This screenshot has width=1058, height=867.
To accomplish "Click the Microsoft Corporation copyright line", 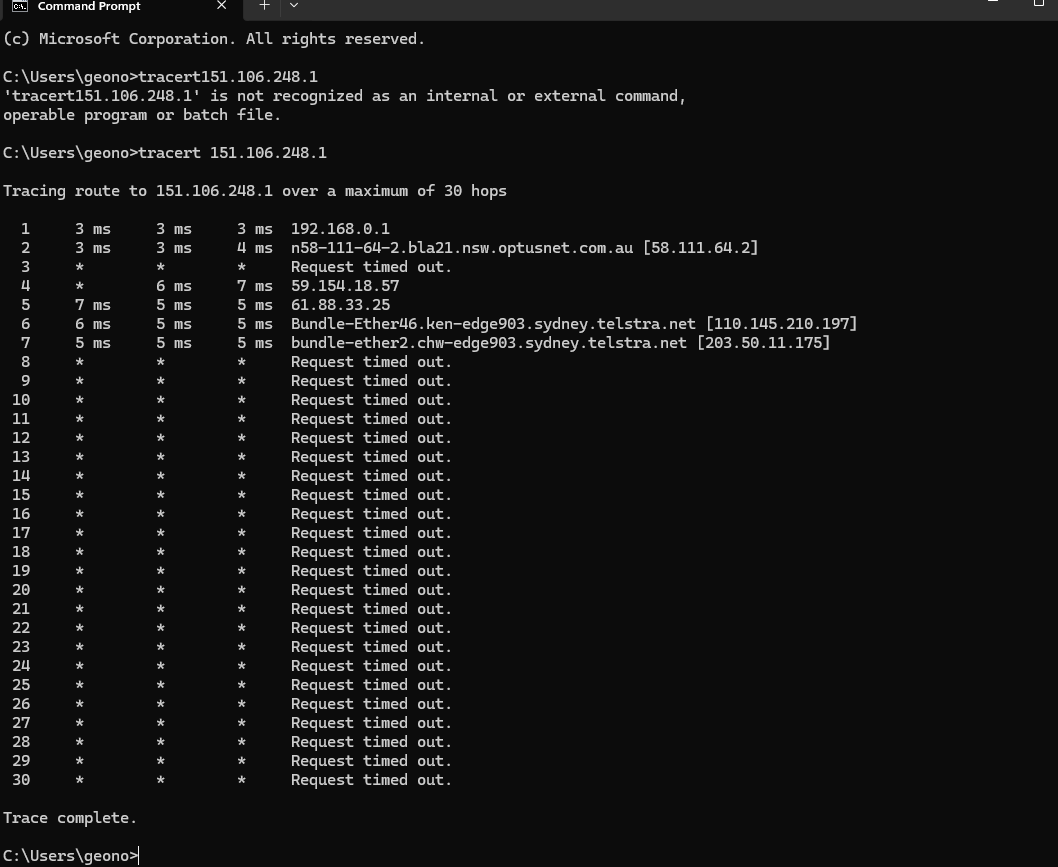I will 214,39.
